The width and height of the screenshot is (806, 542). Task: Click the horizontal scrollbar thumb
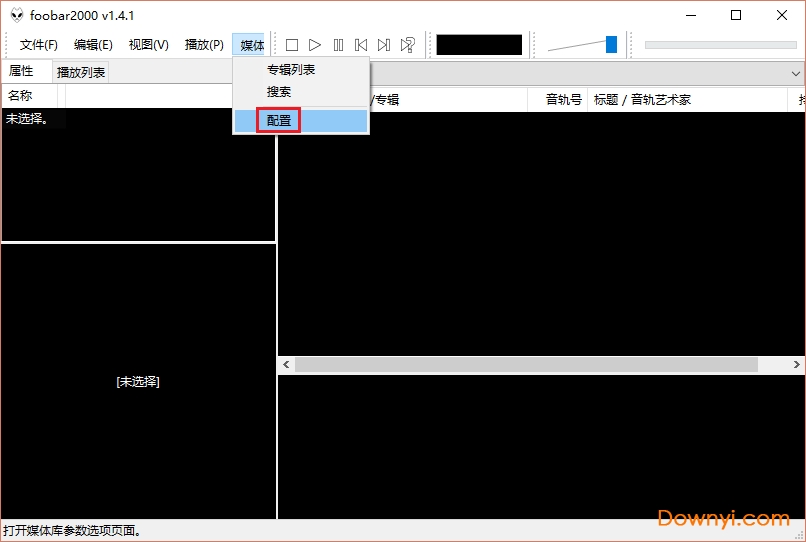click(526, 365)
